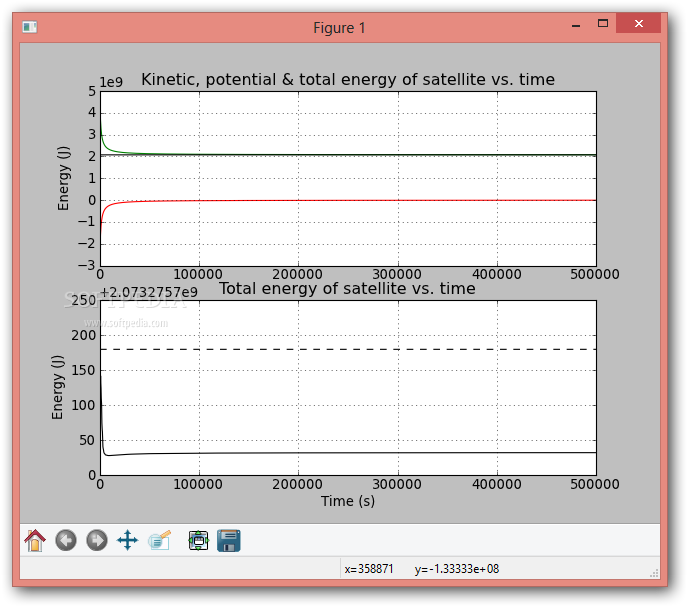Click the '400000' tick label under the lower plot
688x607 pixels.
497,484
